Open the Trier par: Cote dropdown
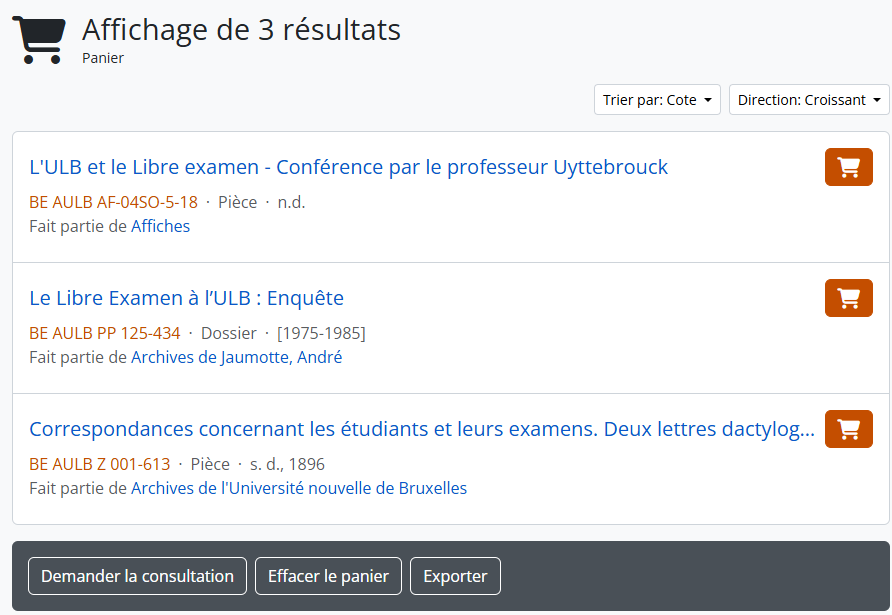Image resolution: width=892 pixels, height=615 pixels. tap(657, 100)
